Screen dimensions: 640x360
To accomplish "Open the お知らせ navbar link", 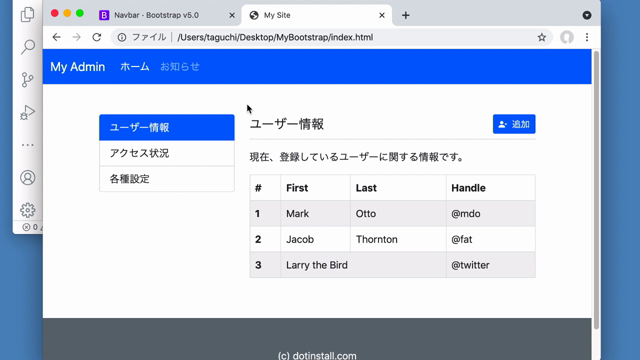I will [x=180, y=67].
